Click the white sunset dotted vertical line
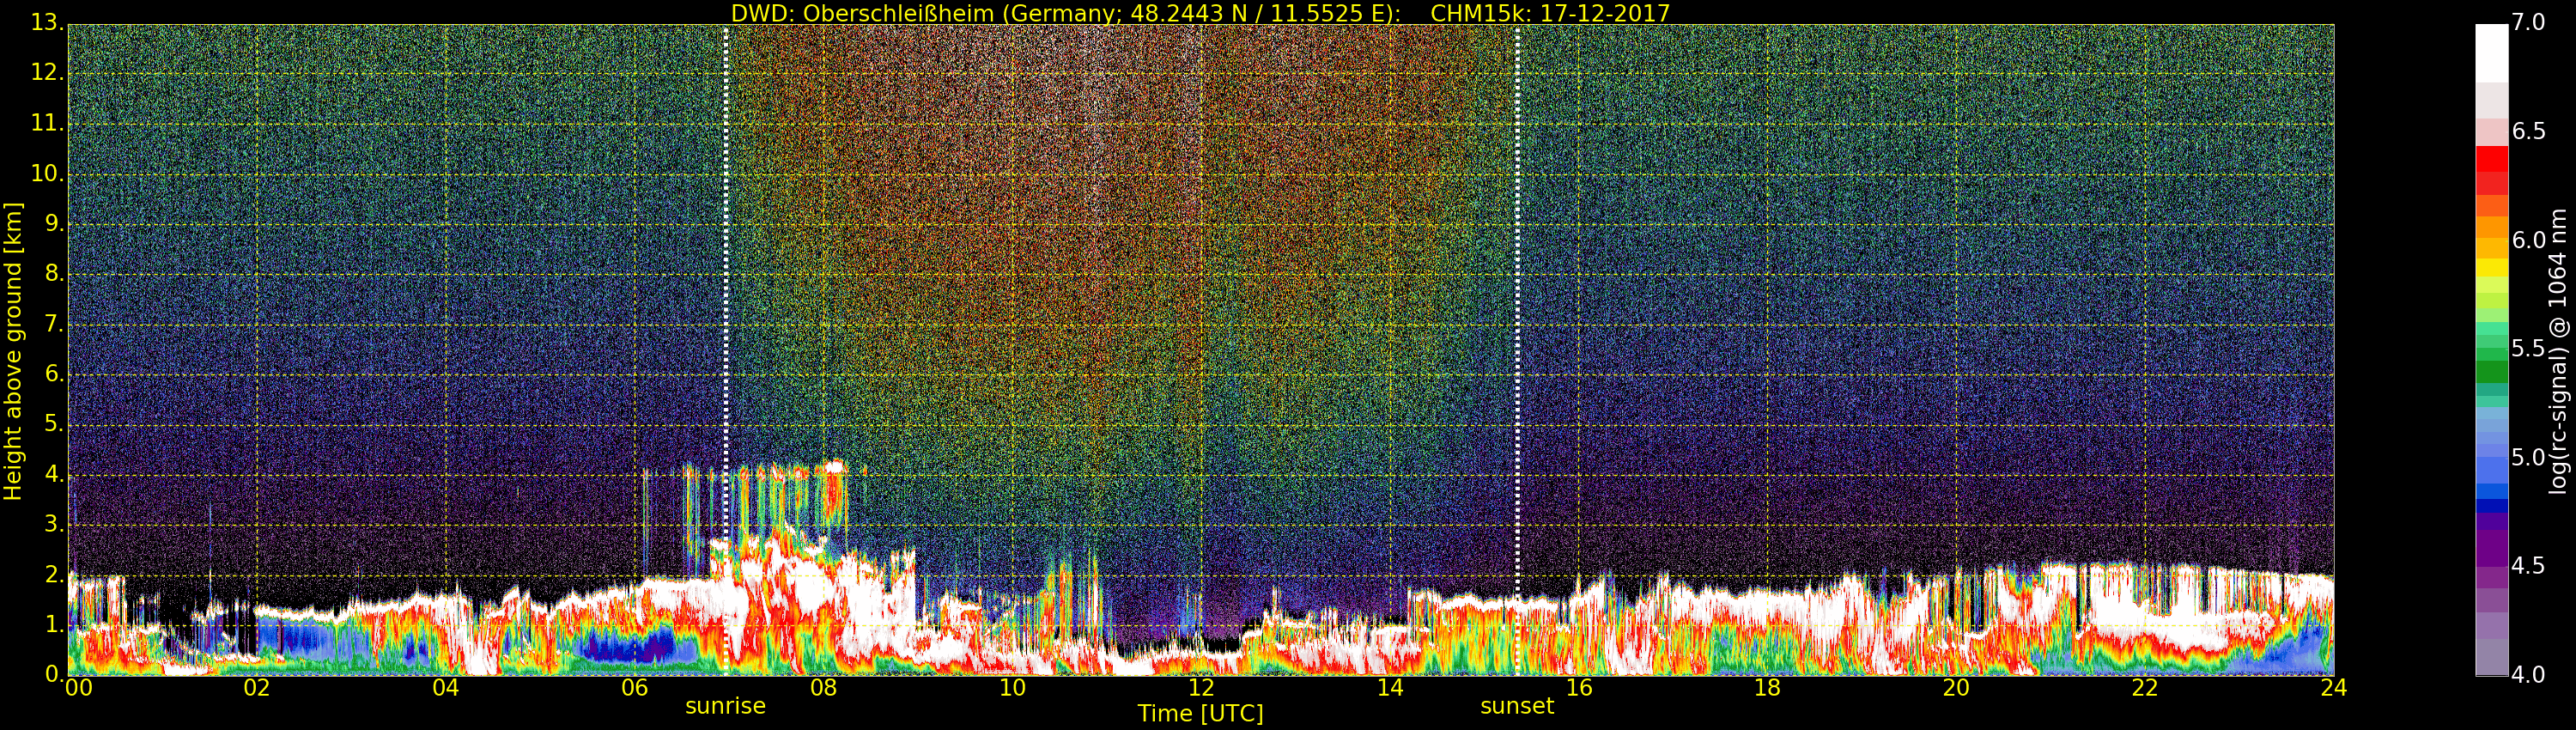This screenshot has width=2576, height=730. (x=1517, y=300)
